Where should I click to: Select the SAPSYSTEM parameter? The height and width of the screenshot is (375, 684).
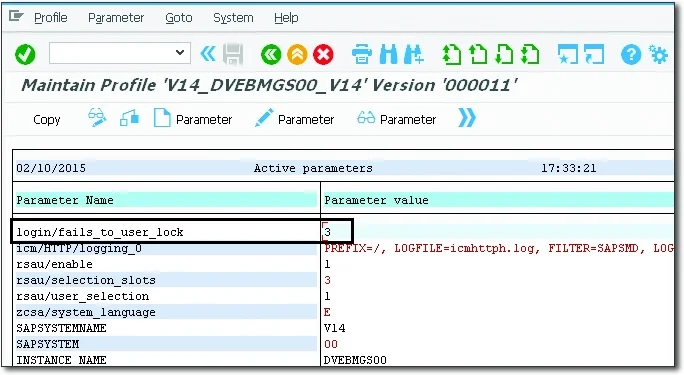click(x=48, y=344)
